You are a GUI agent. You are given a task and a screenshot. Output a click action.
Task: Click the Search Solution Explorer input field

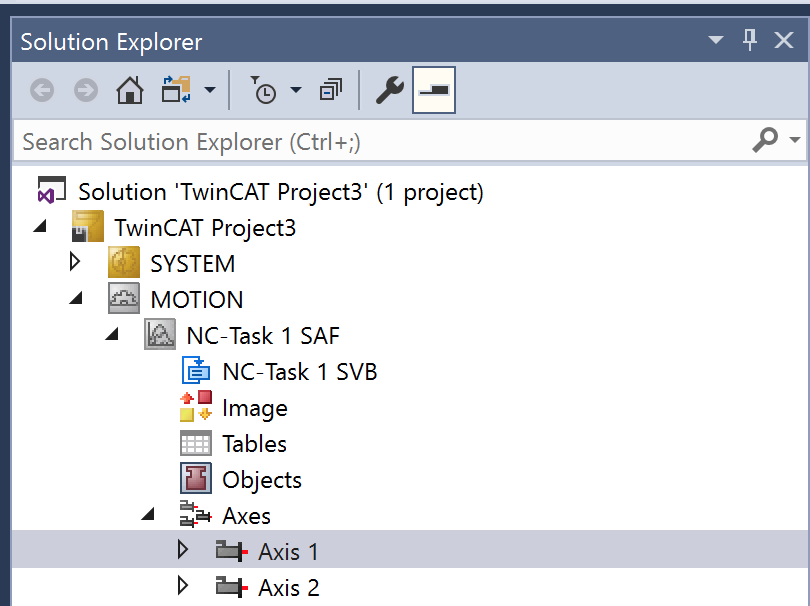pyautogui.click(x=382, y=141)
